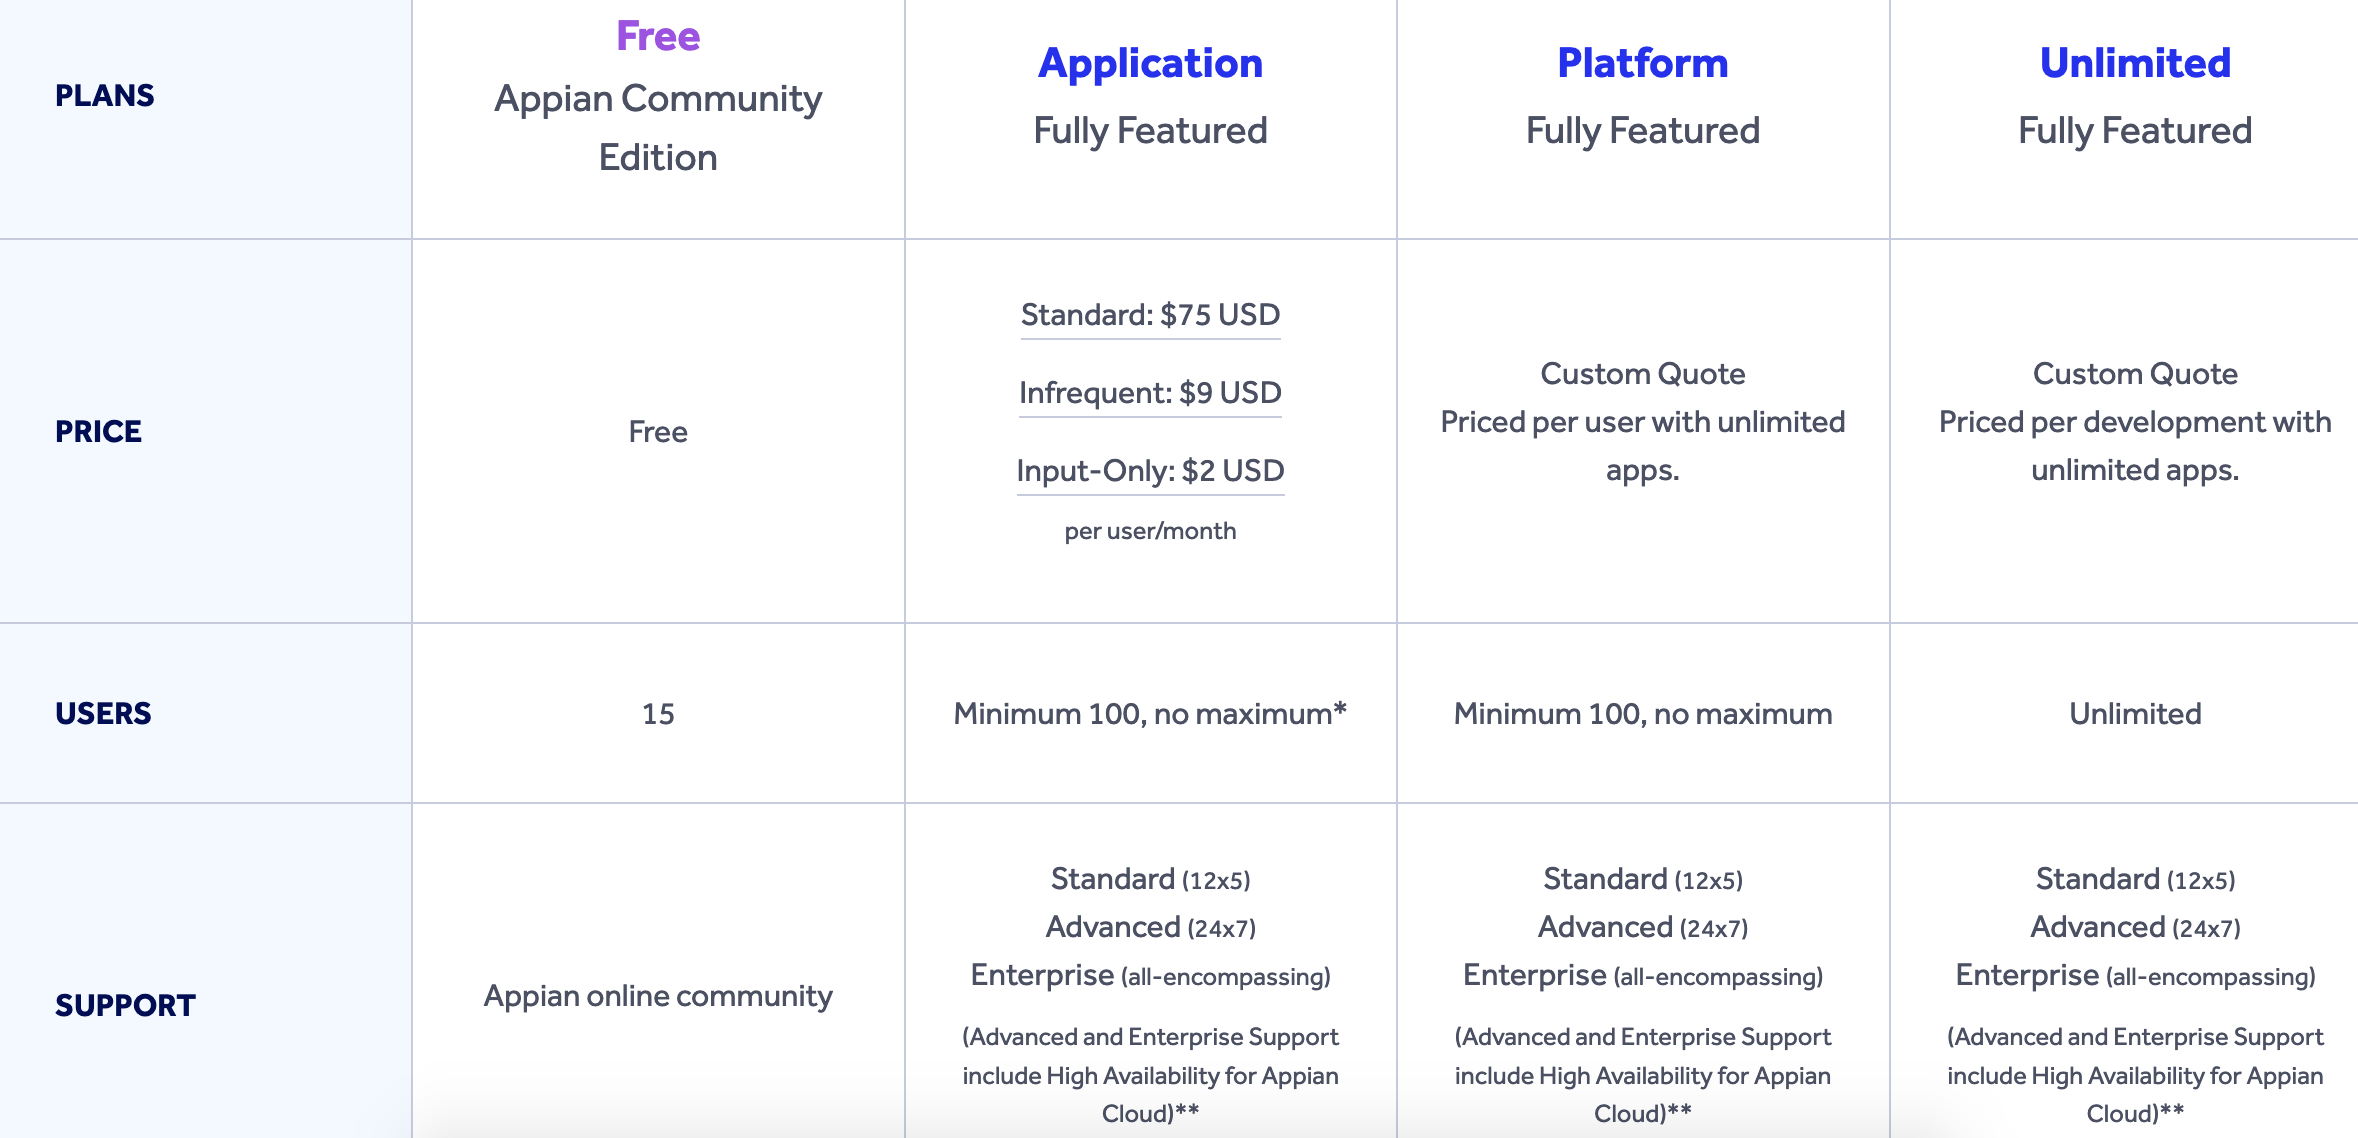
Task: Select the 15 users cell
Action: pos(658,714)
